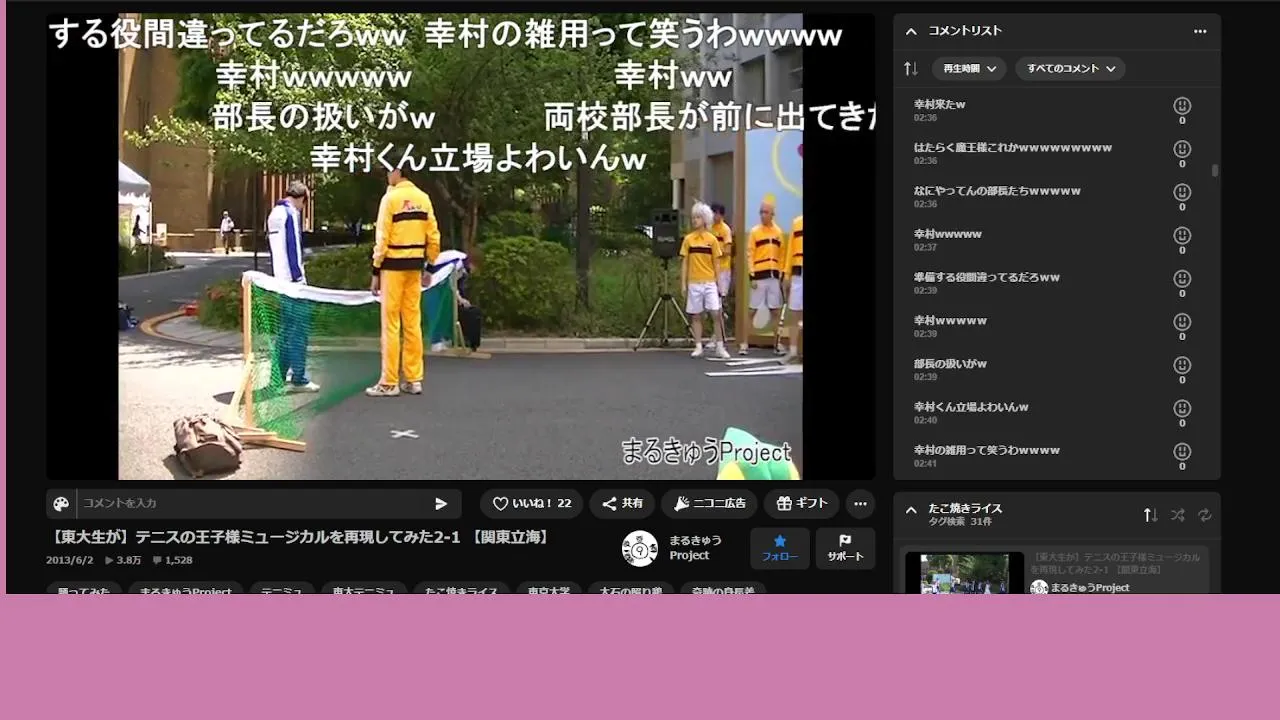This screenshot has width=1280, height=720.
Task: Click the upload date 2013/6/2
Action: click(69, 560)
